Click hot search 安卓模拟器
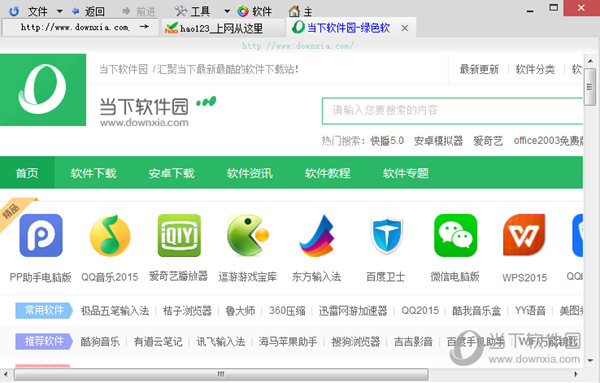 (438, 141)
